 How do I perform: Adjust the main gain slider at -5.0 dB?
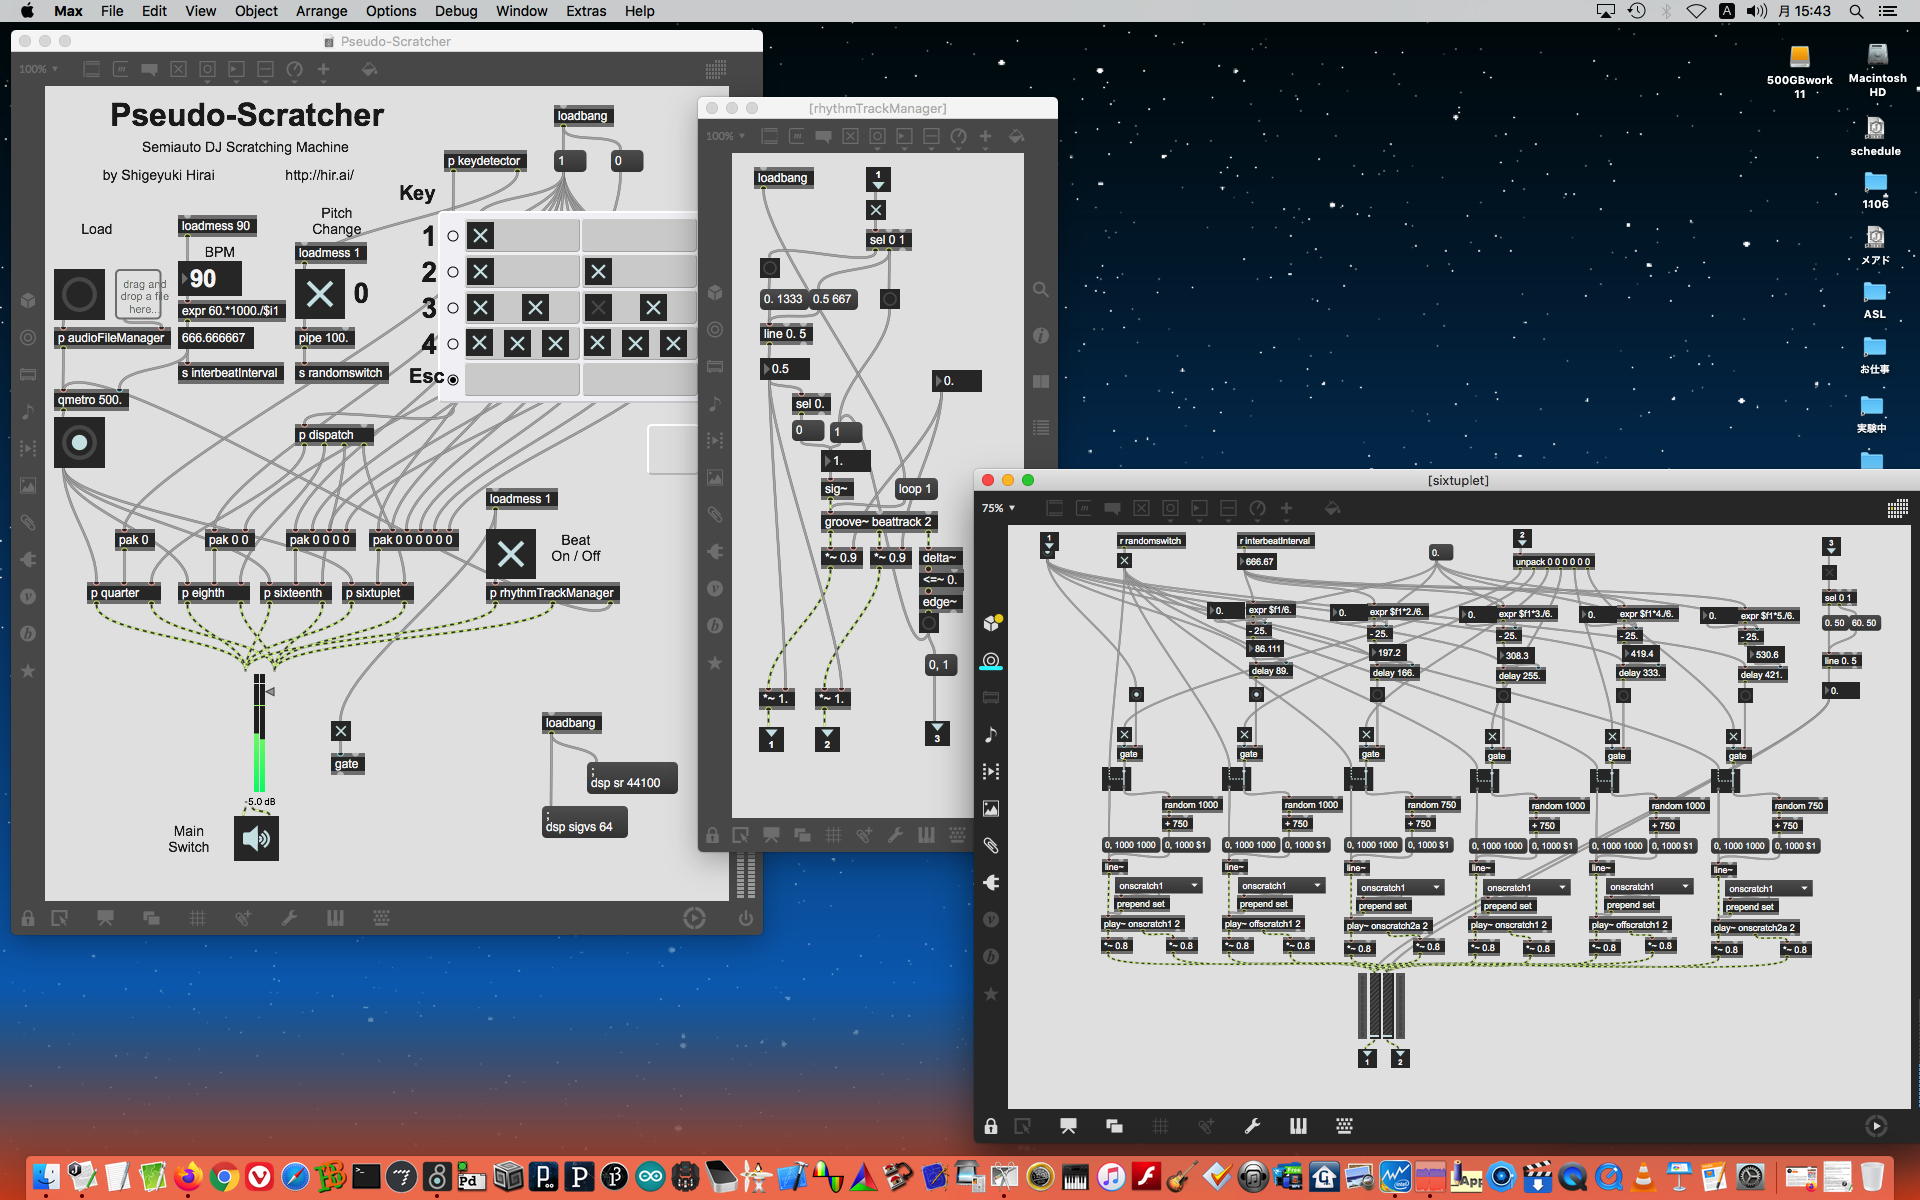tap(259, 735)
